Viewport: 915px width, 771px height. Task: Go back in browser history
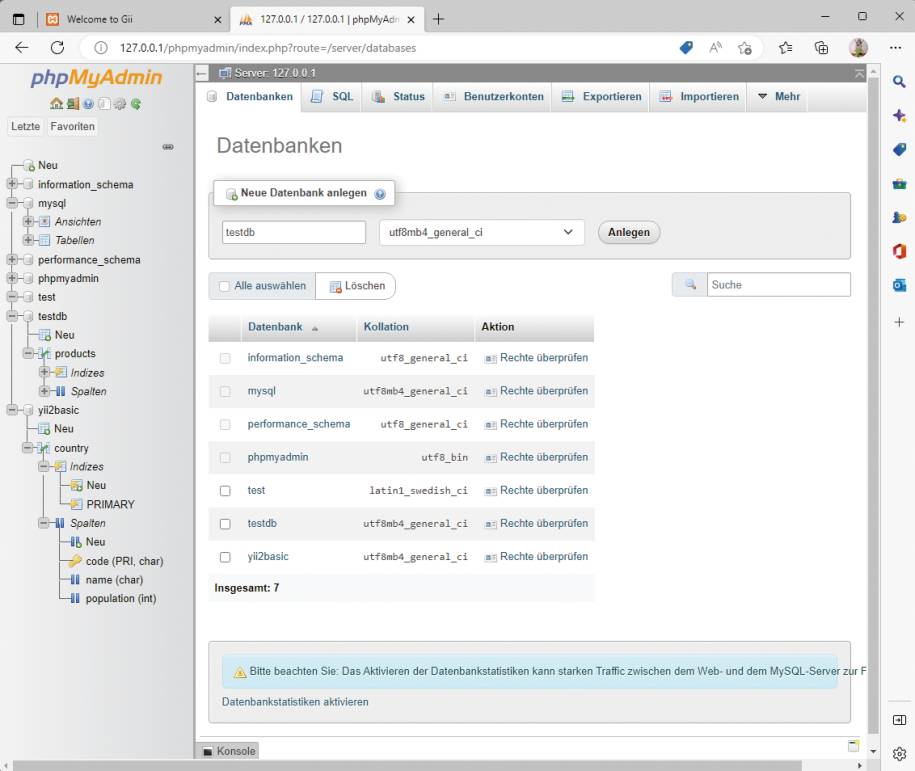pos(22,48)
